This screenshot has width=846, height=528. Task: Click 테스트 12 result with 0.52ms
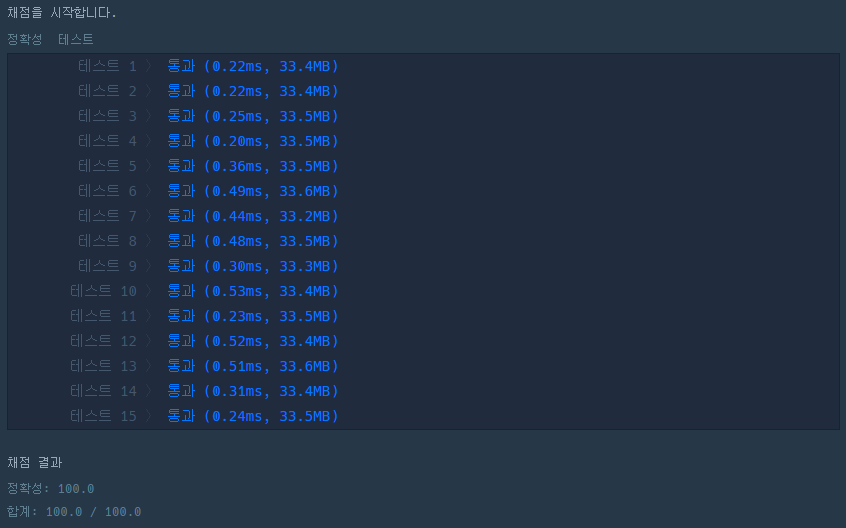coord(253,341)
